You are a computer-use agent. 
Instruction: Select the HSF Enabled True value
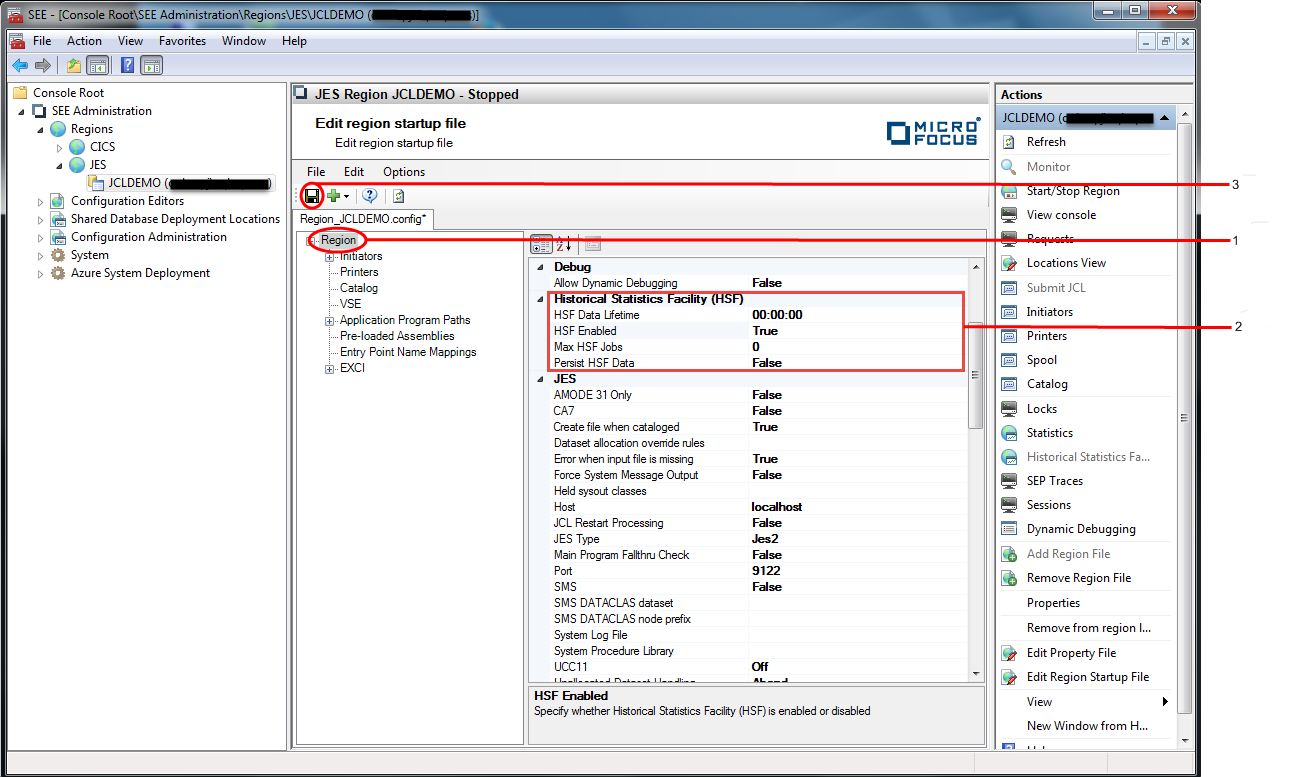(x=765, y=331)
